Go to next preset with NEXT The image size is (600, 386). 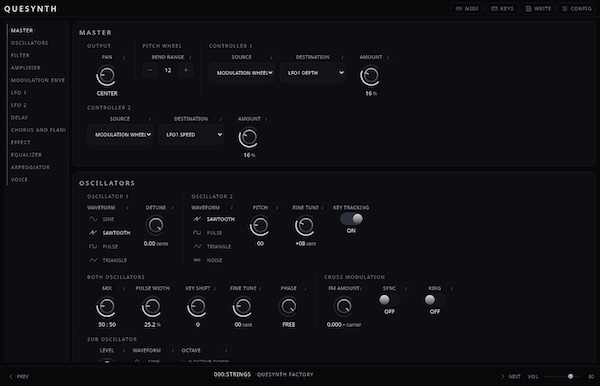pos(510,376)
